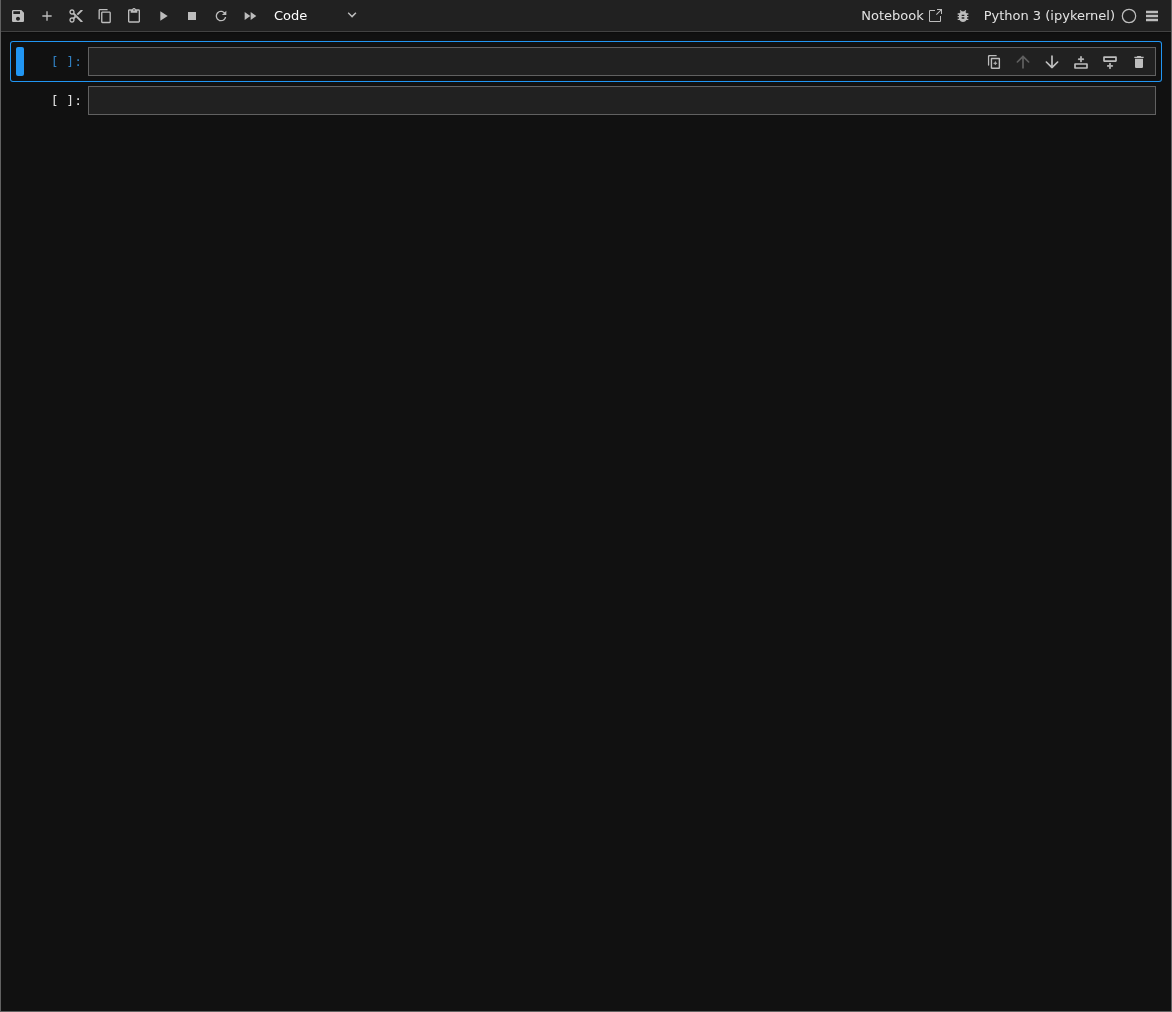The image size is (1172, 1012).
Task: Interrupt the kernel with the stop icon
Action: point(192,16)
